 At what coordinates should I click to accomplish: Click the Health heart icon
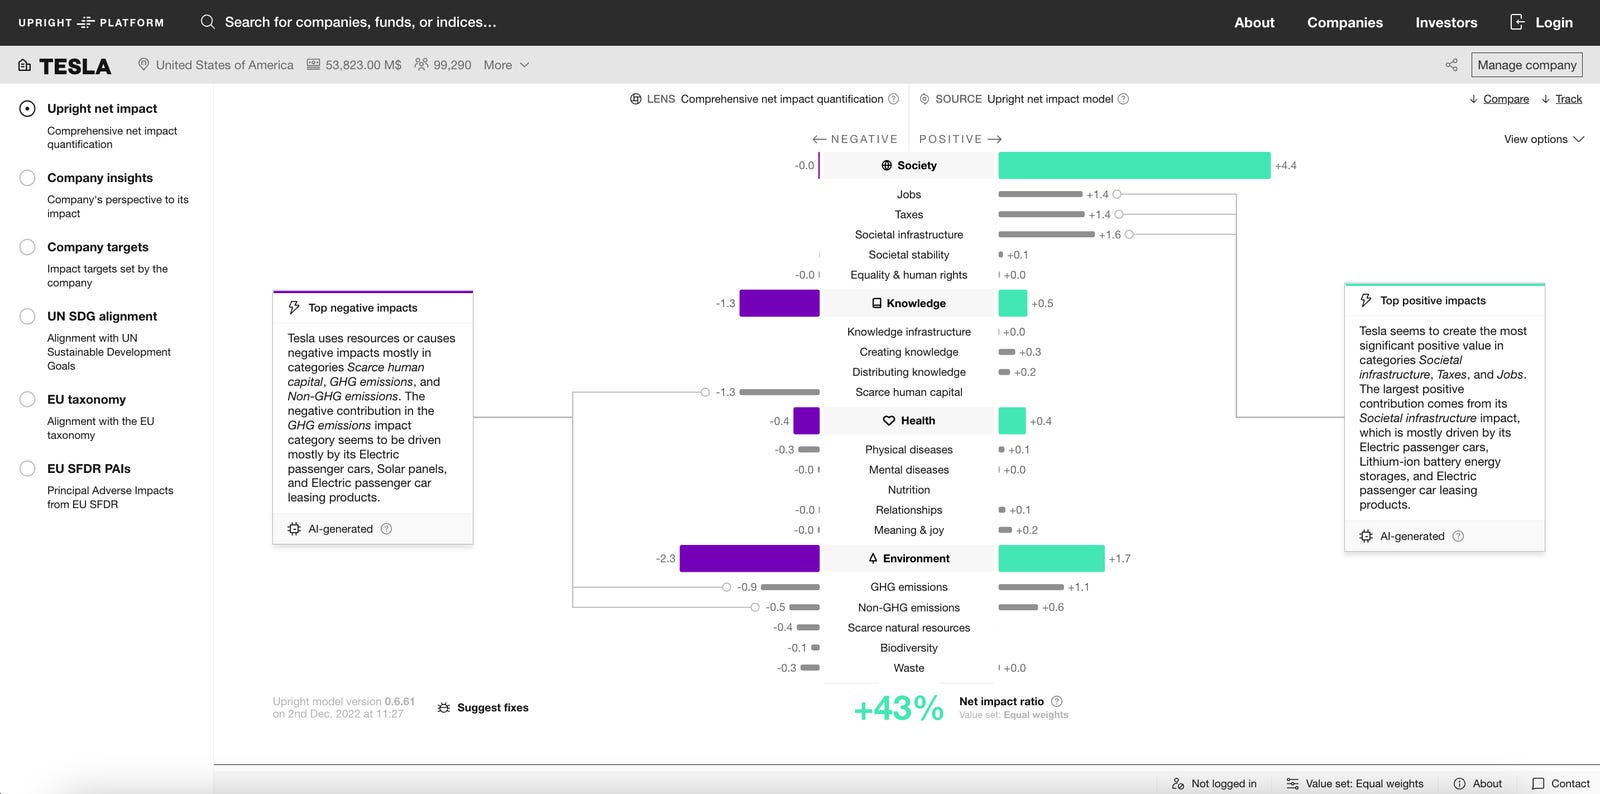889,421
